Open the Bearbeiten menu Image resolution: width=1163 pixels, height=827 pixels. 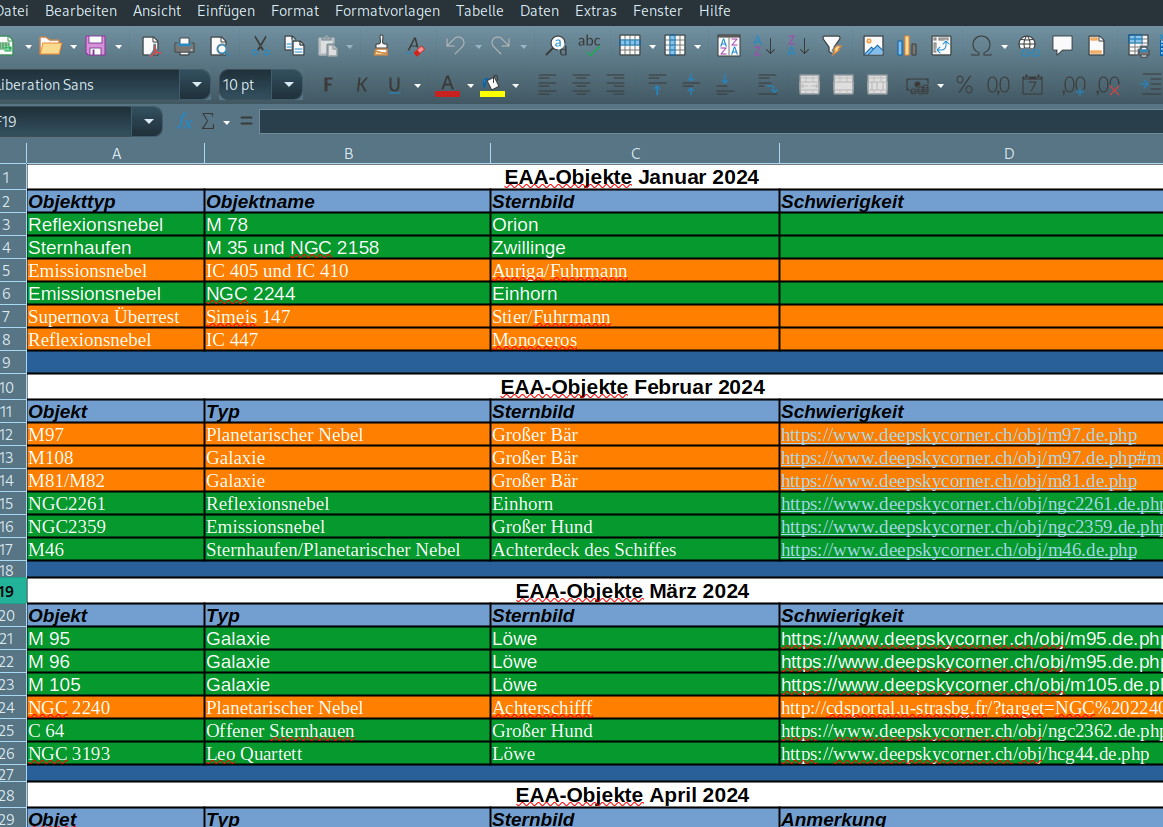click(x=81, y=11)
